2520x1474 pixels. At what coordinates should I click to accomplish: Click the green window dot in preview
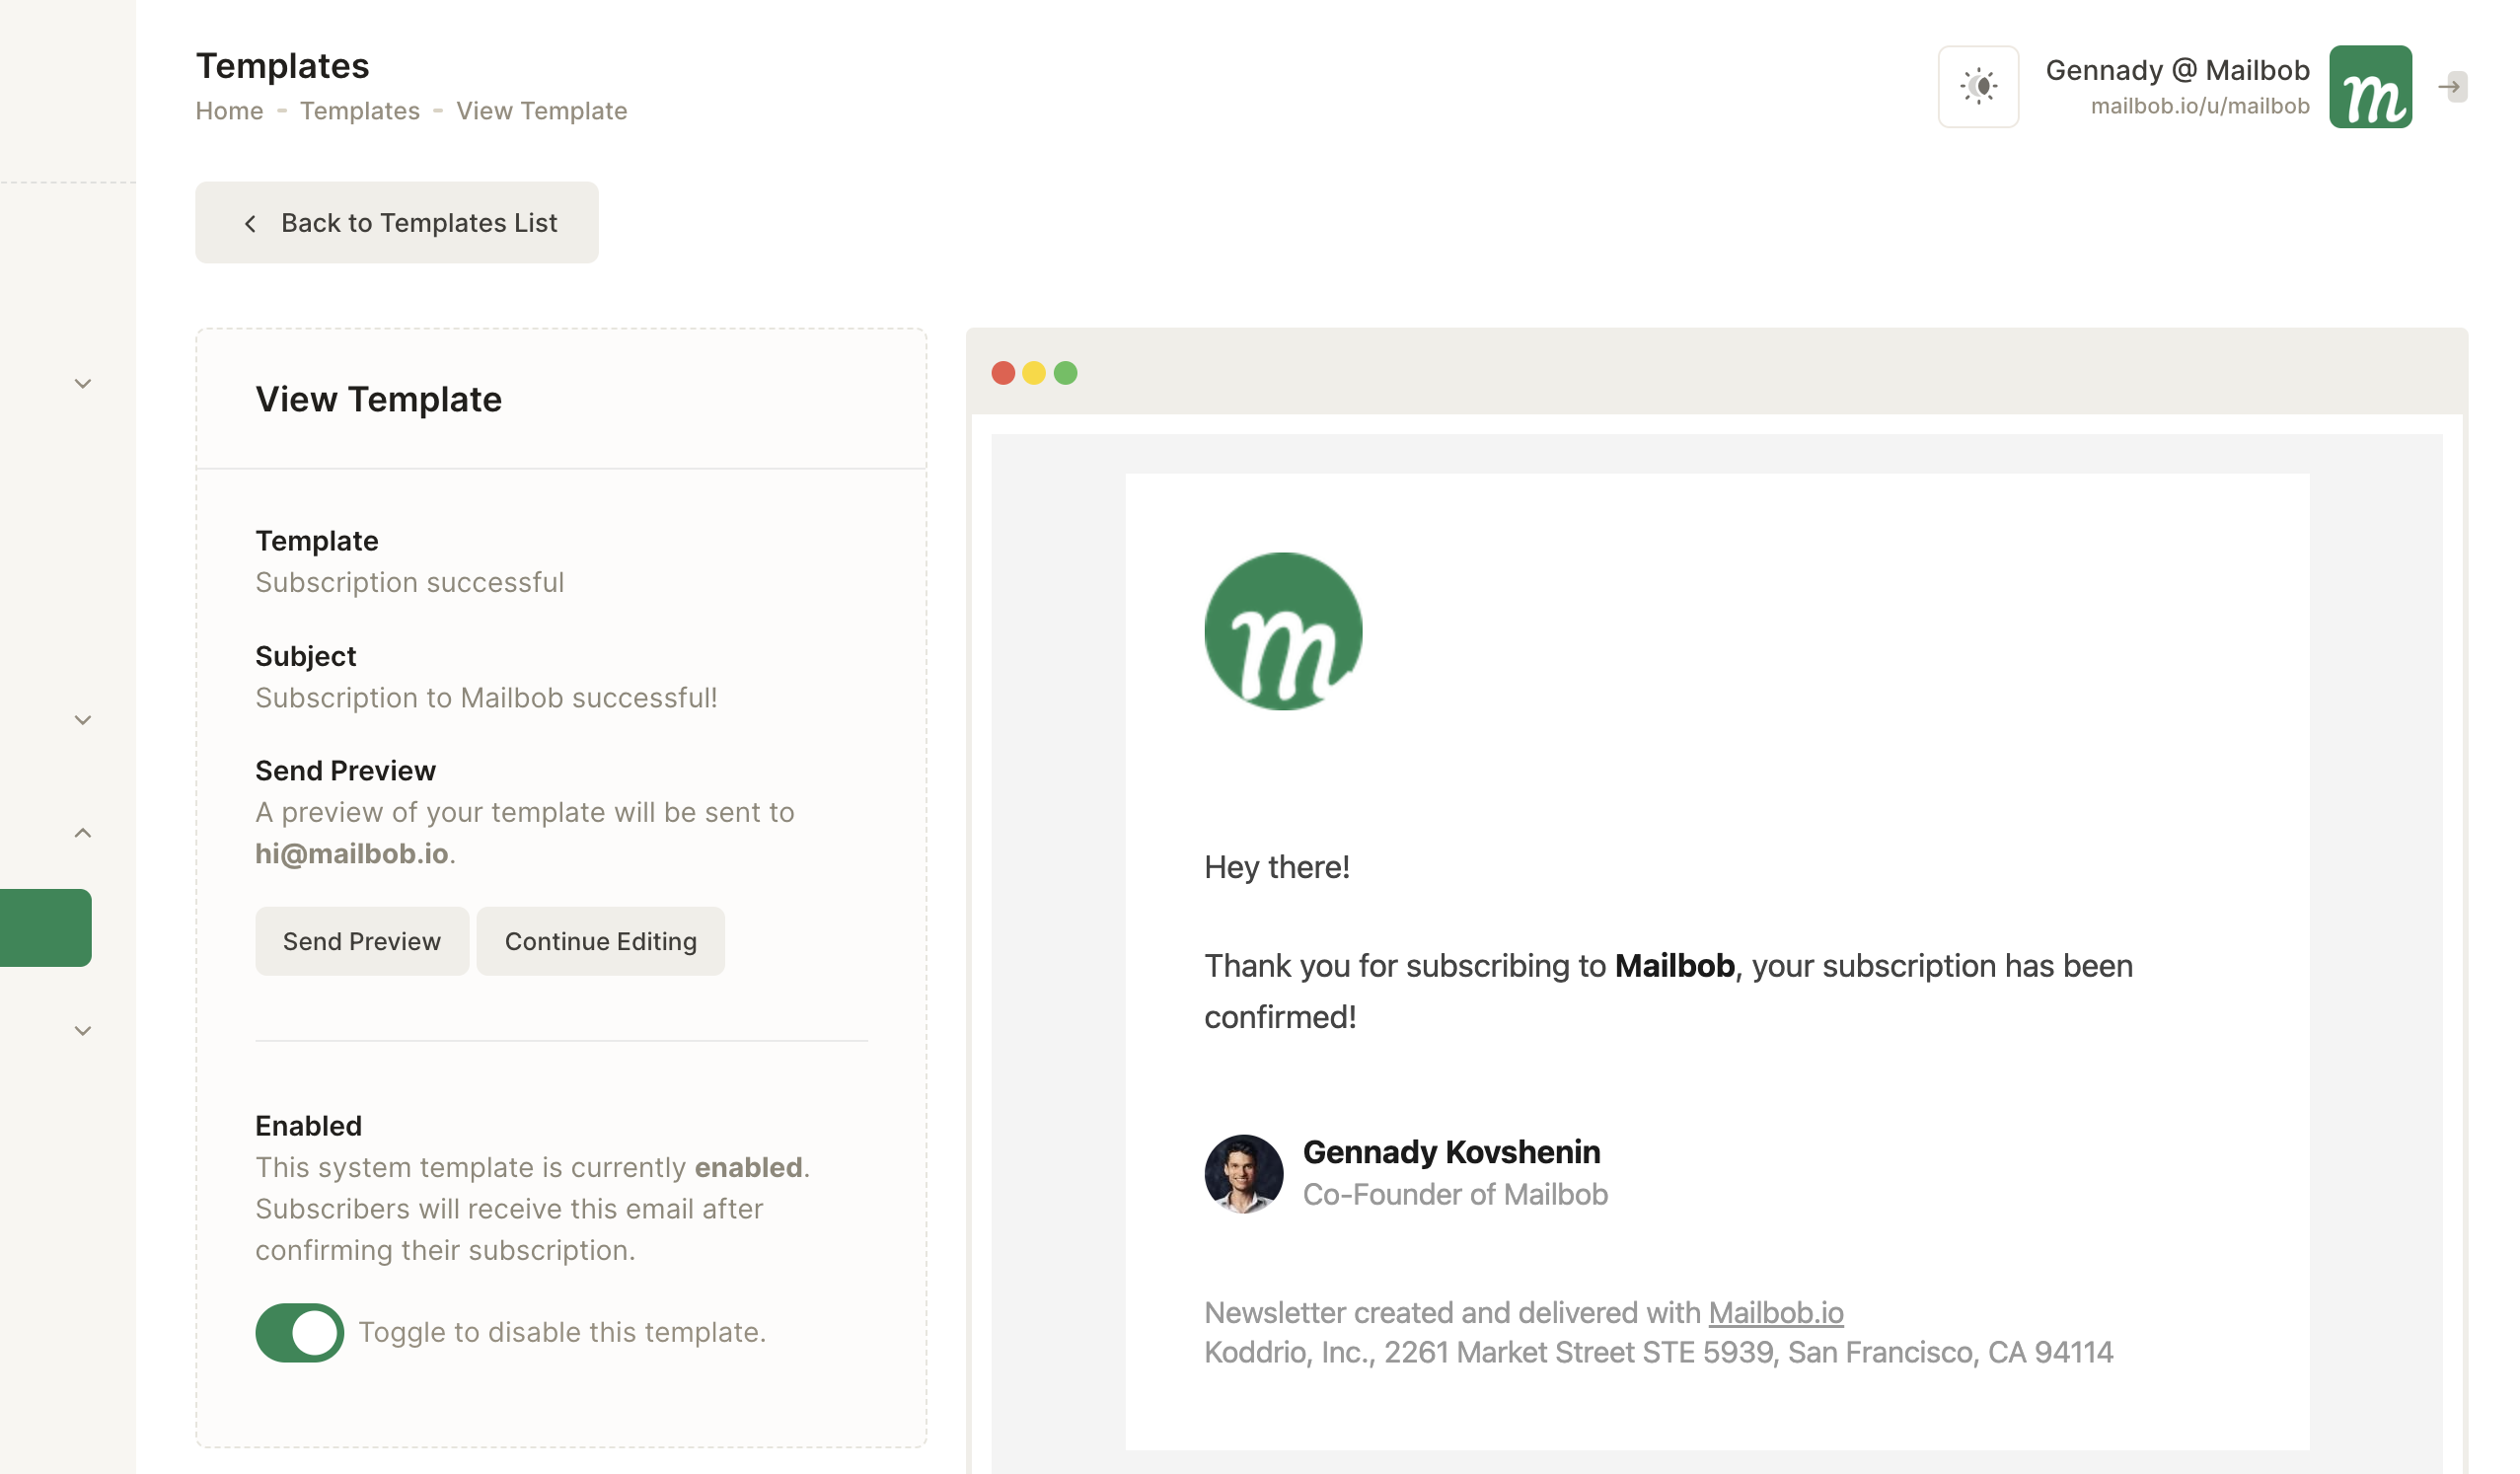pyautogui.click(x=1065, y=373)
